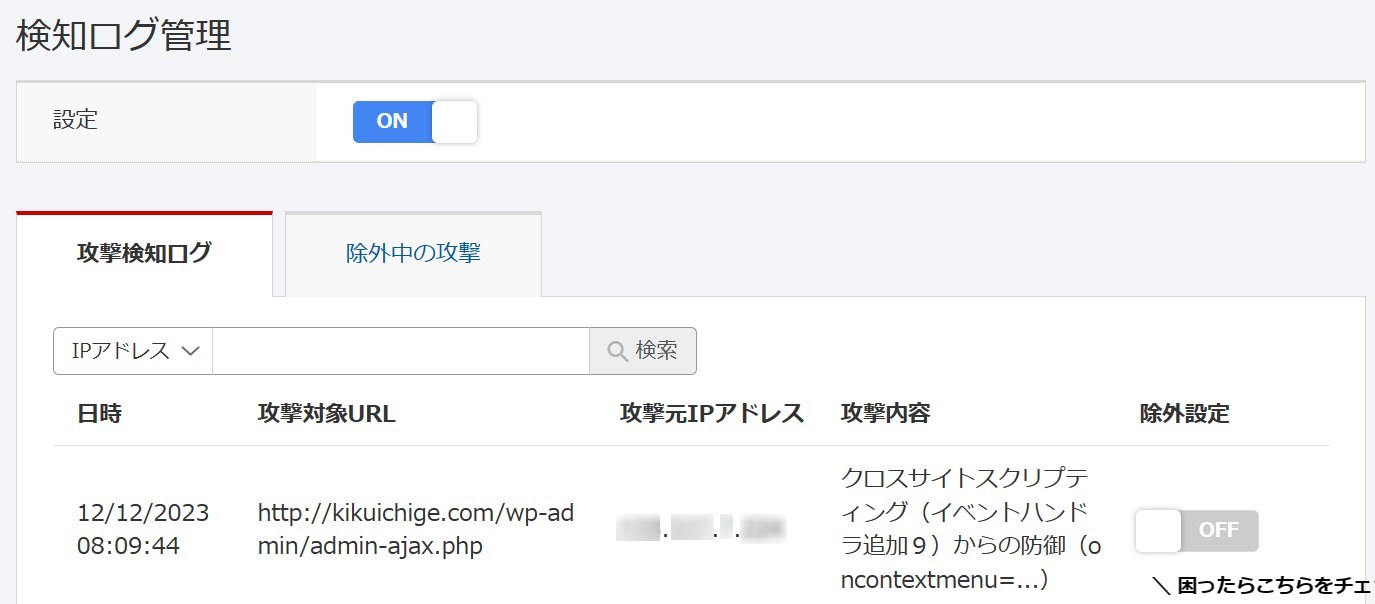Turn off the 設定 ON switch
This screenshot has height=604, width=1375.
(415, 122)
